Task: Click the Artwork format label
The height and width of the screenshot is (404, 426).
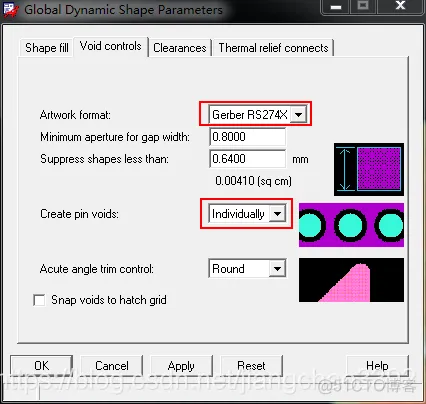Action: 75,115
